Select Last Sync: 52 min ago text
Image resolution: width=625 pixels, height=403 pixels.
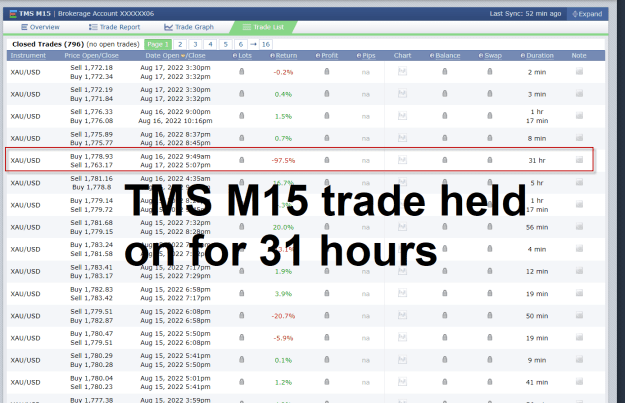click(525, 14)
